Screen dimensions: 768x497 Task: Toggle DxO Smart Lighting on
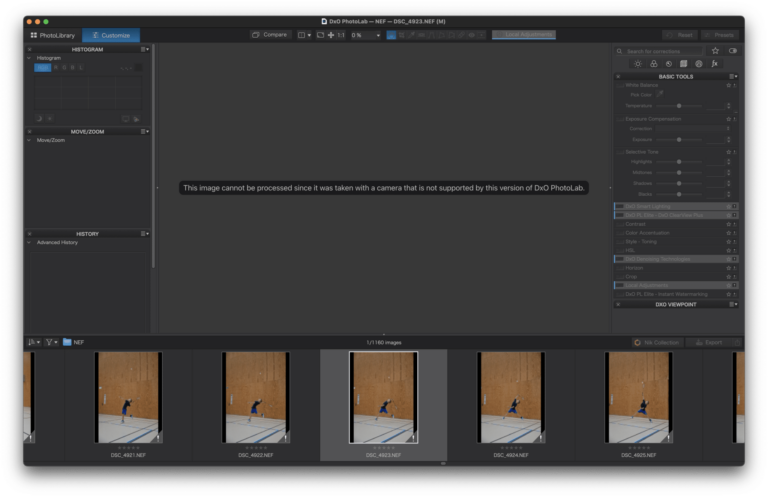click(619, 206)
